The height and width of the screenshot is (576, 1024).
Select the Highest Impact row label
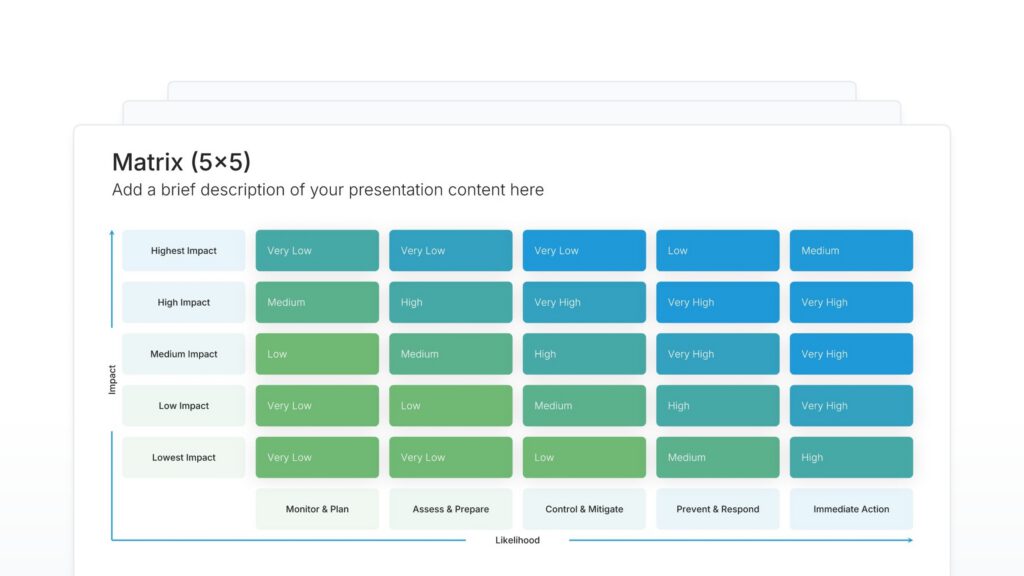[x=184, y=251]
